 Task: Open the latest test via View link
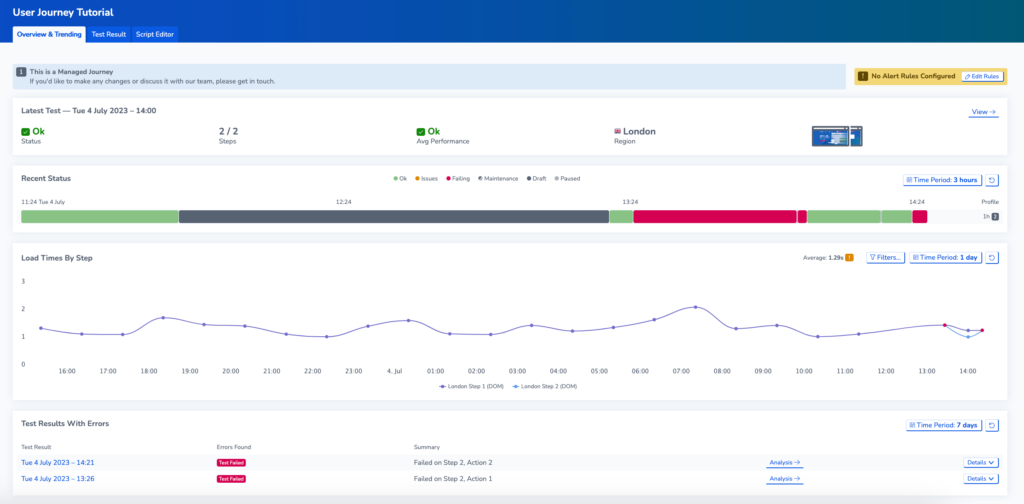pos(983,112)
